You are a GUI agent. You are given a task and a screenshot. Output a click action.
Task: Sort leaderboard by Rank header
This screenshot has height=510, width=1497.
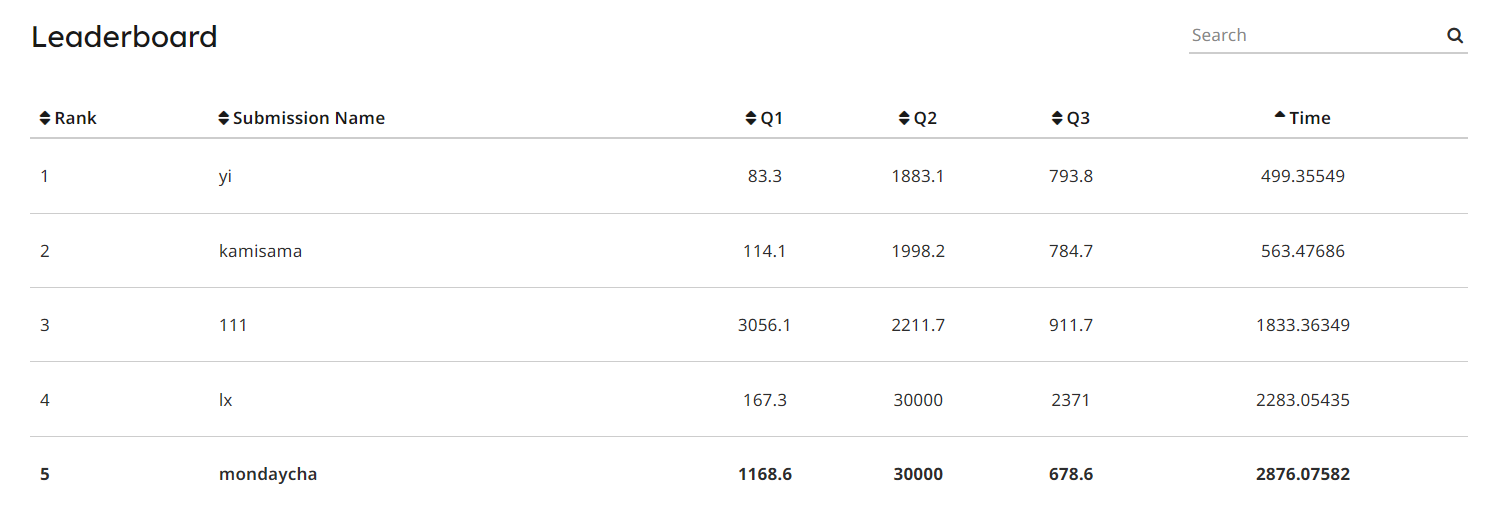(76, 118)
